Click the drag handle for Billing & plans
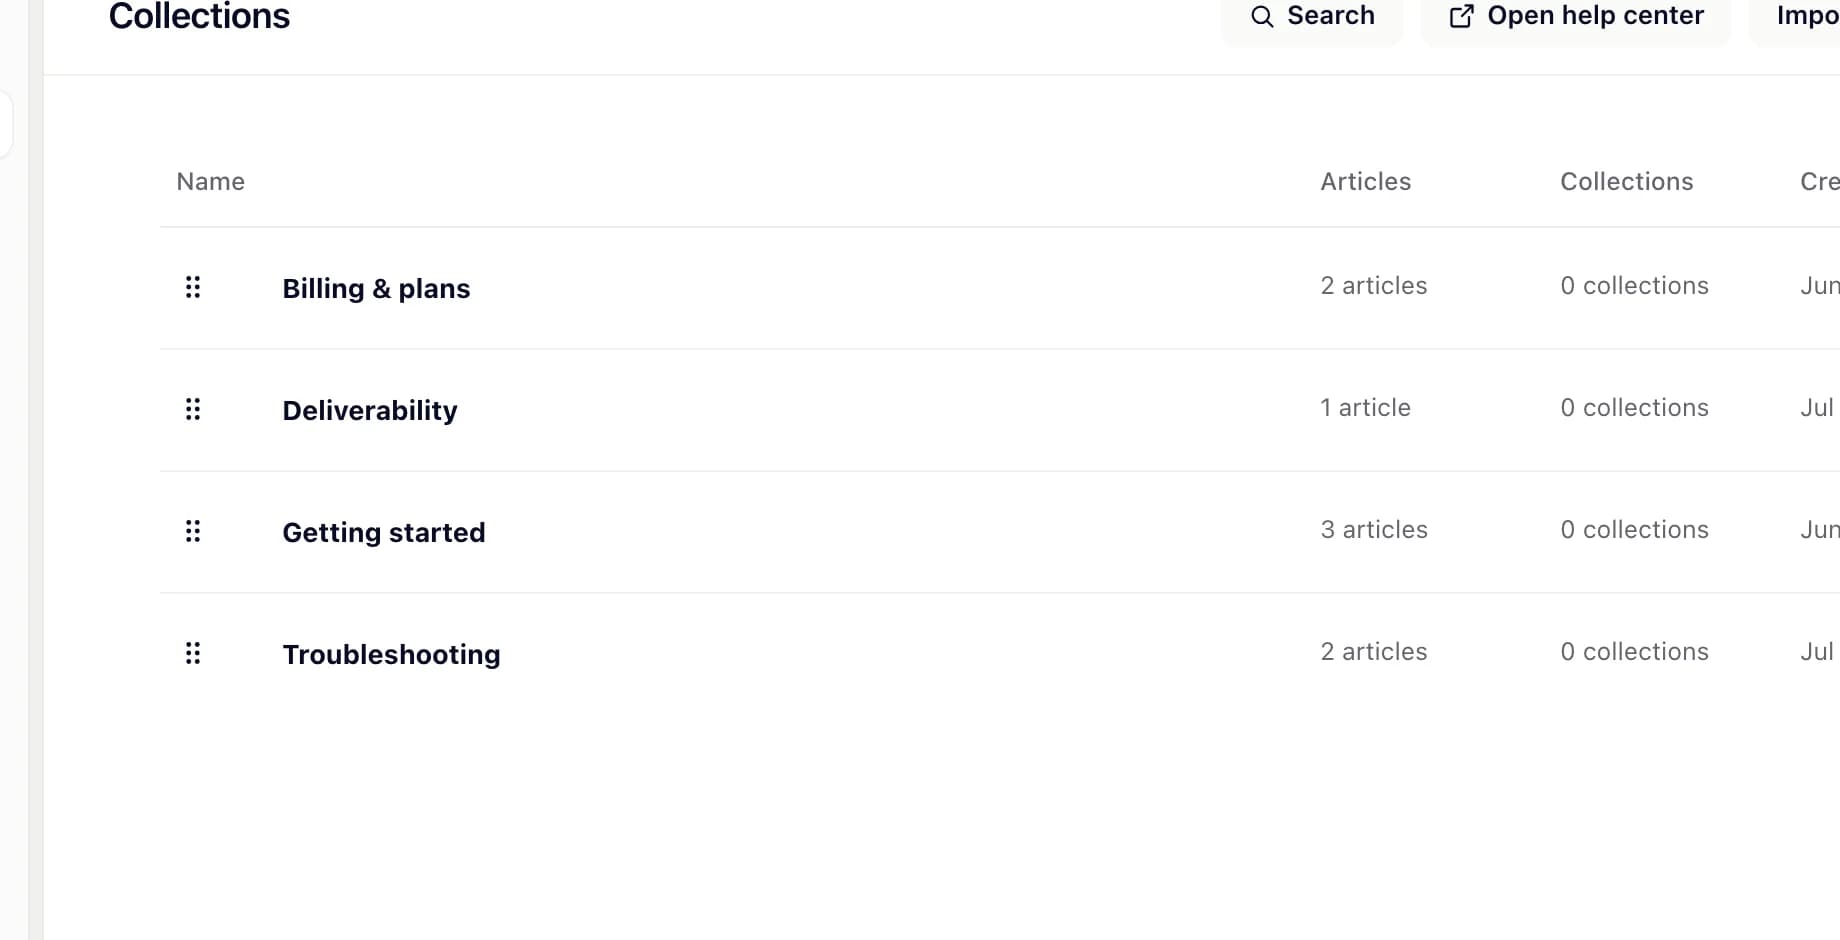 [x=193, y=288]
